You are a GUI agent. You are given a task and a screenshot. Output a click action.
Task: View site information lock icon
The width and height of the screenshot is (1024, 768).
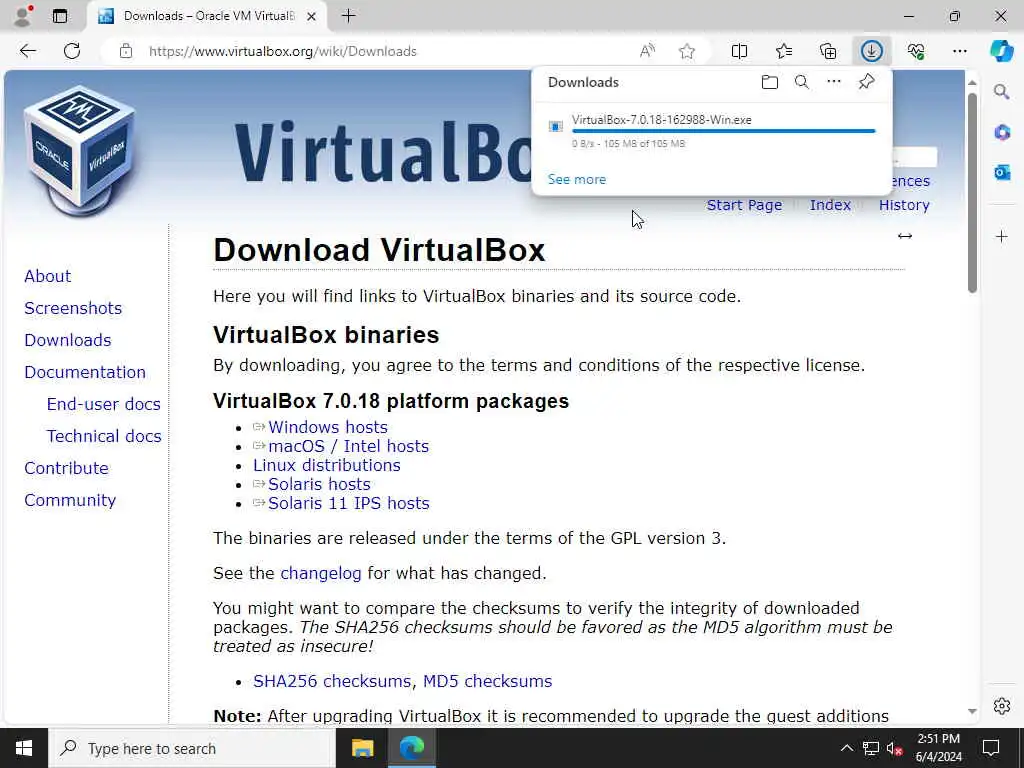tap(126, 51)
